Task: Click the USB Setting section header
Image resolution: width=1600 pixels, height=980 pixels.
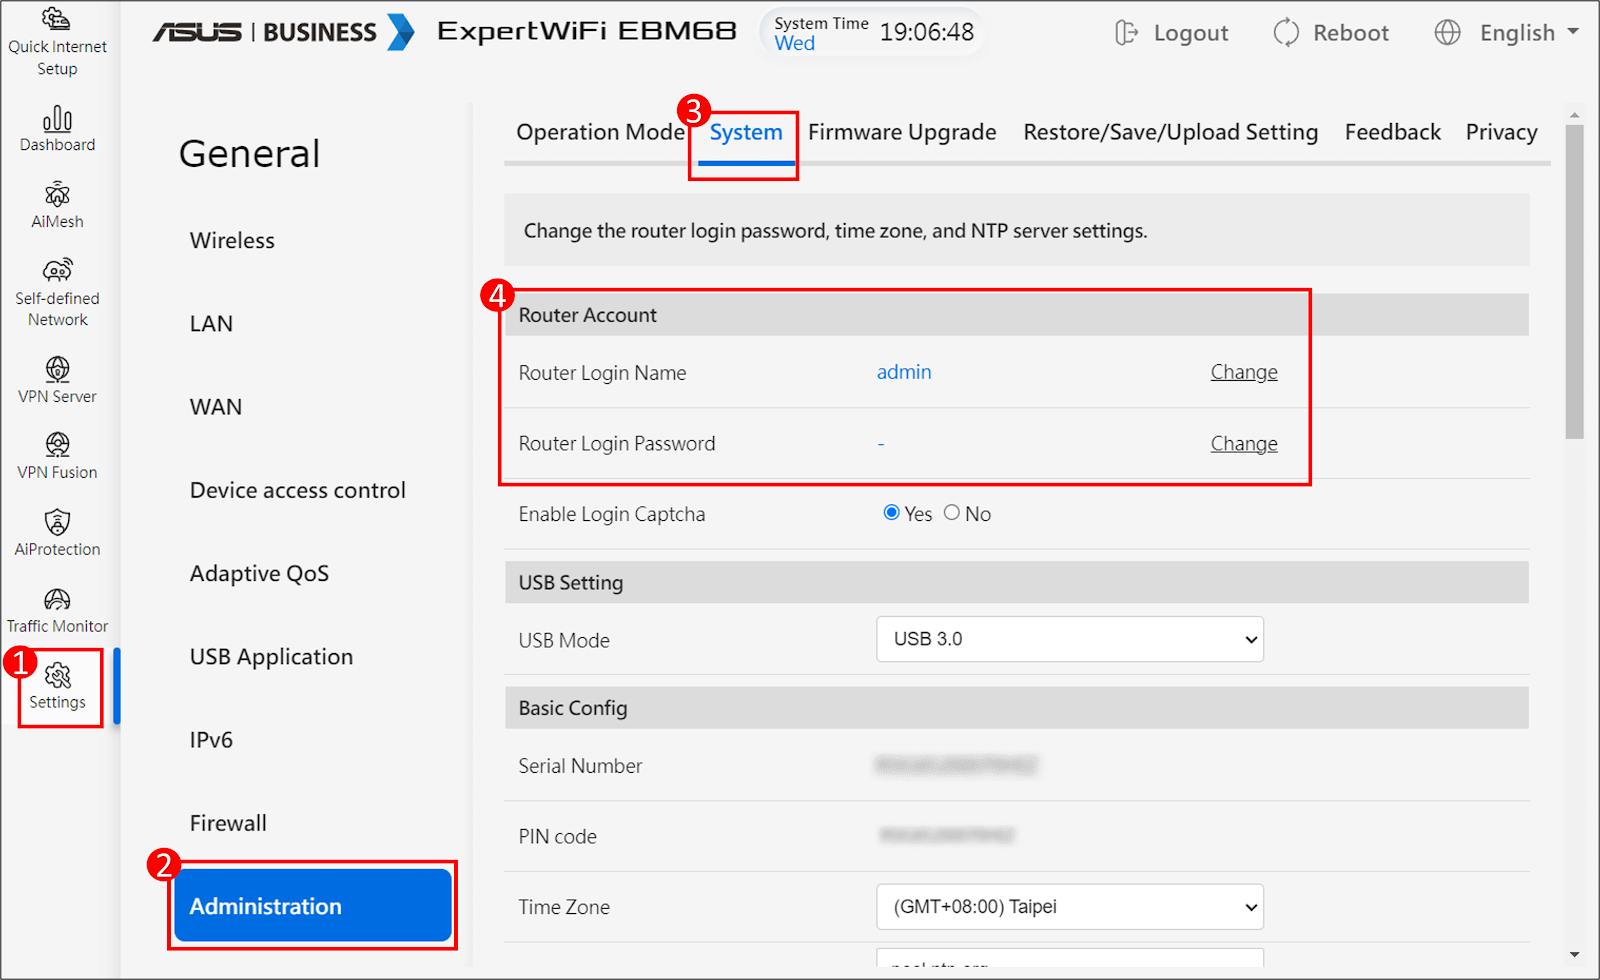Action: click(1017, 582)
